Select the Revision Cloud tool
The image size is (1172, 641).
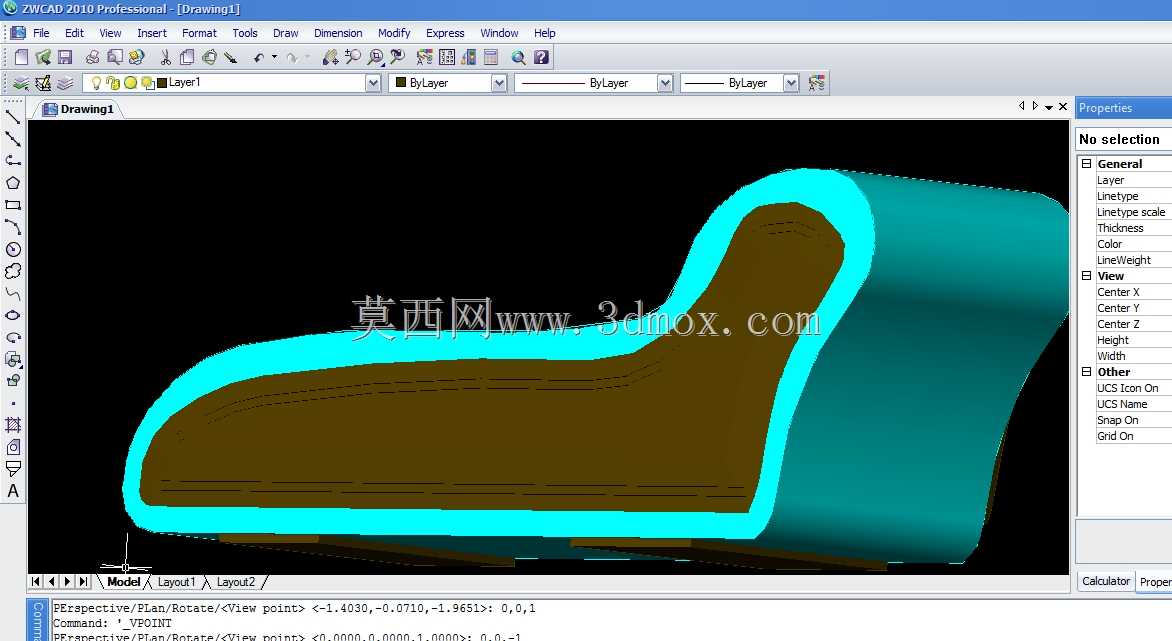tap(13, 271)
